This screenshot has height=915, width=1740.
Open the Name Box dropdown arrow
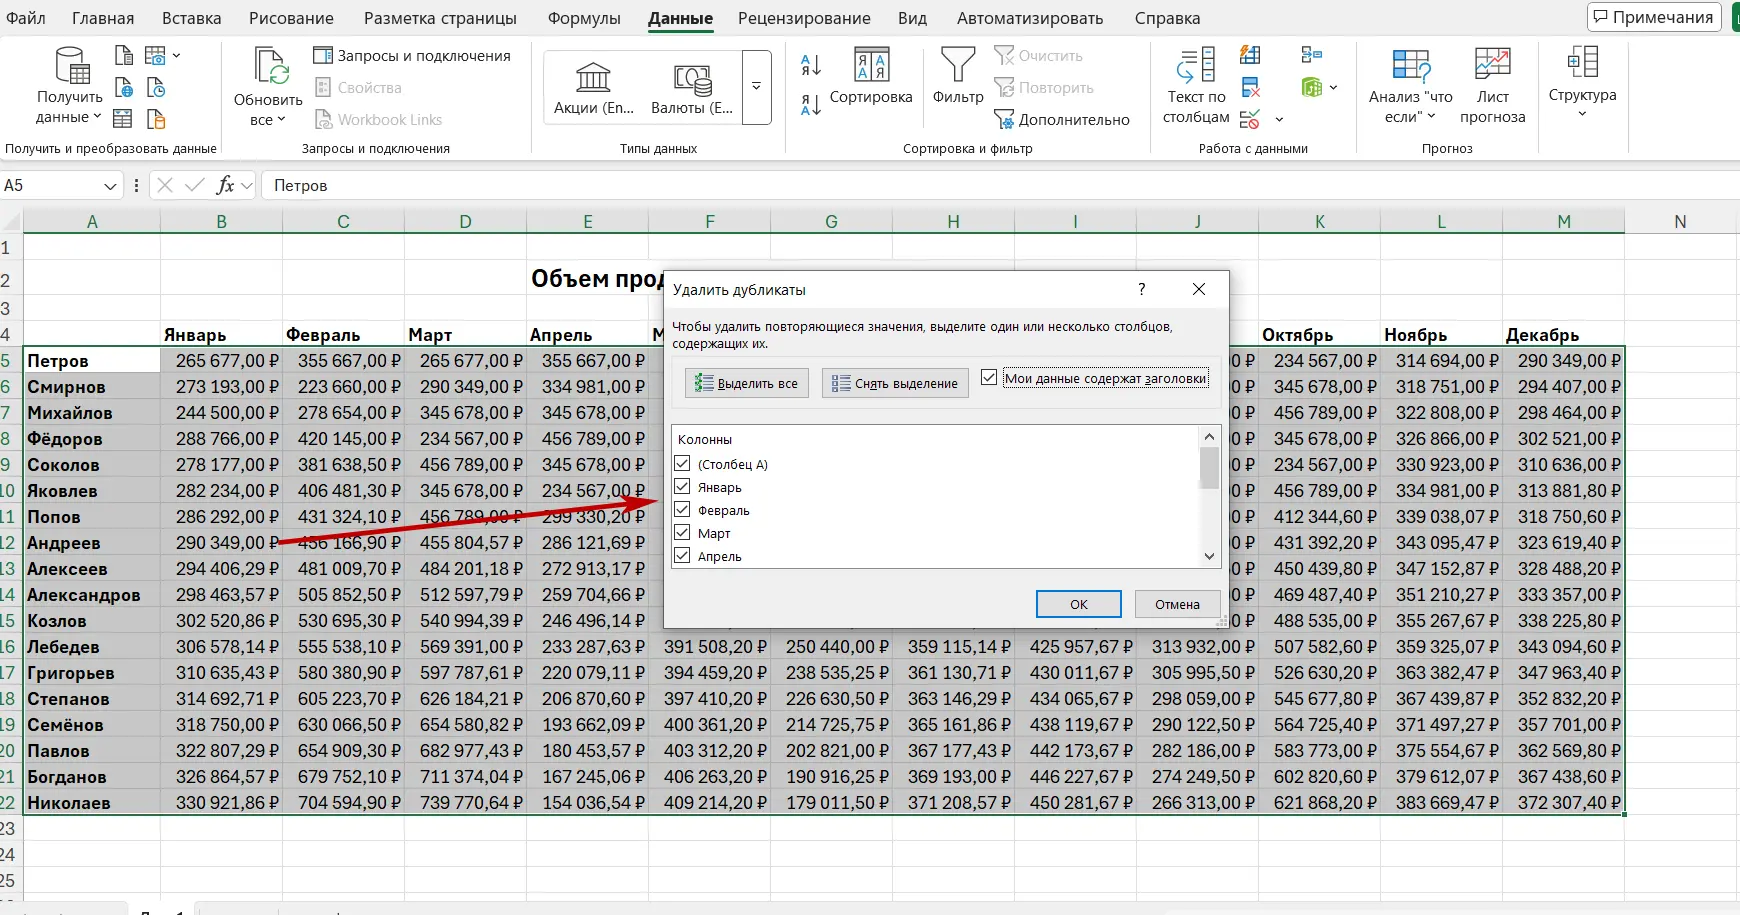(x=110, y=186)
